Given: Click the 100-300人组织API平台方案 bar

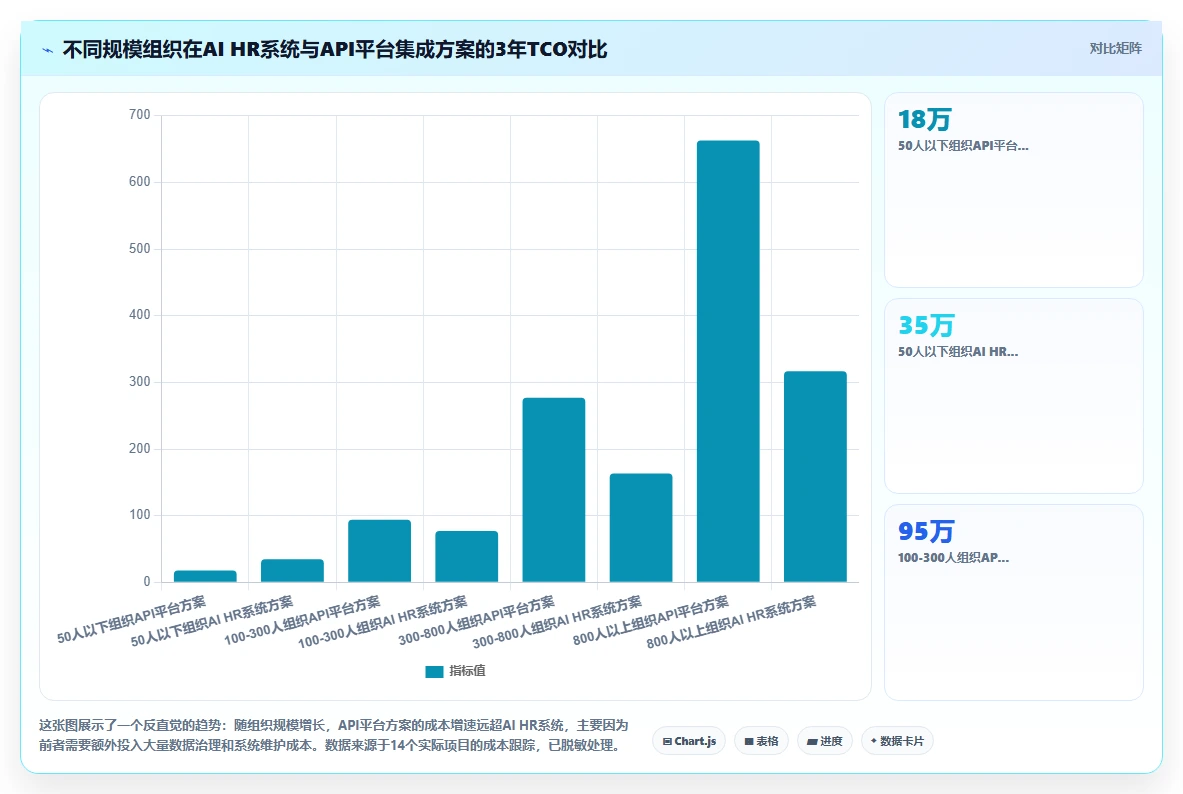Looking at the screenshot, I should click(x=379, y=551).
